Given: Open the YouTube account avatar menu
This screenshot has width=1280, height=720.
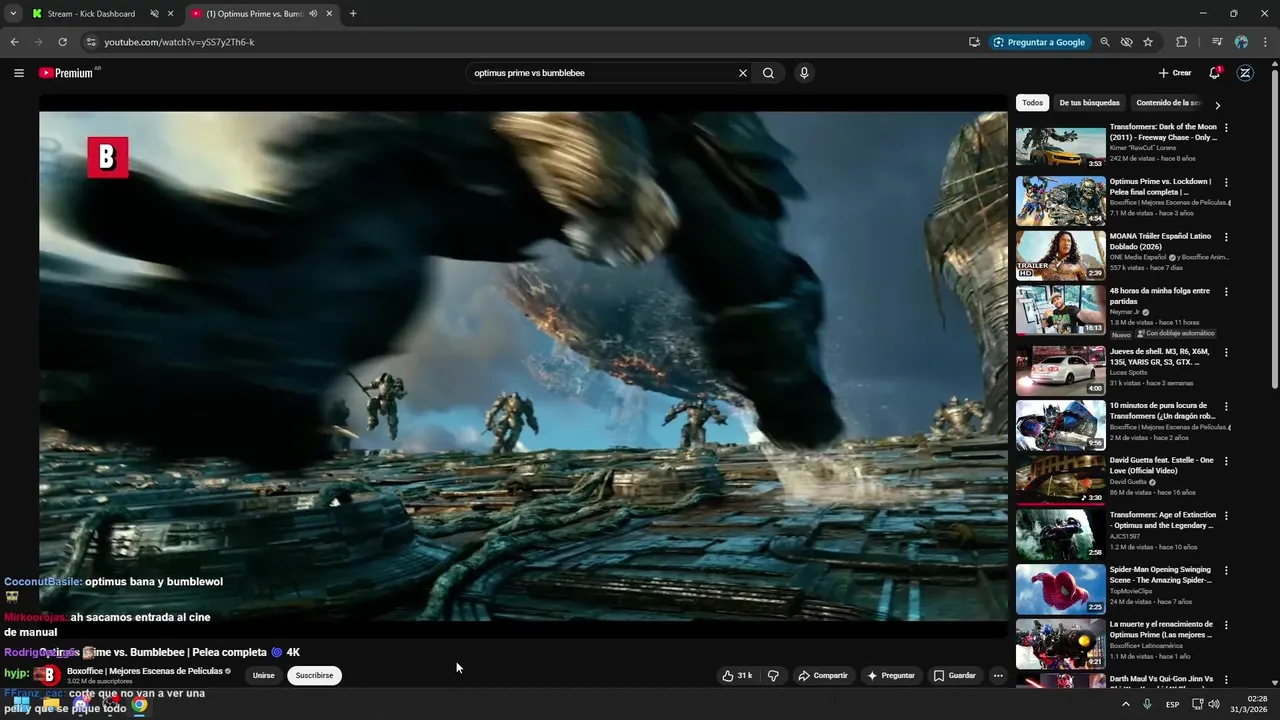Looking at the screenshot, I should click(1245, 73).
